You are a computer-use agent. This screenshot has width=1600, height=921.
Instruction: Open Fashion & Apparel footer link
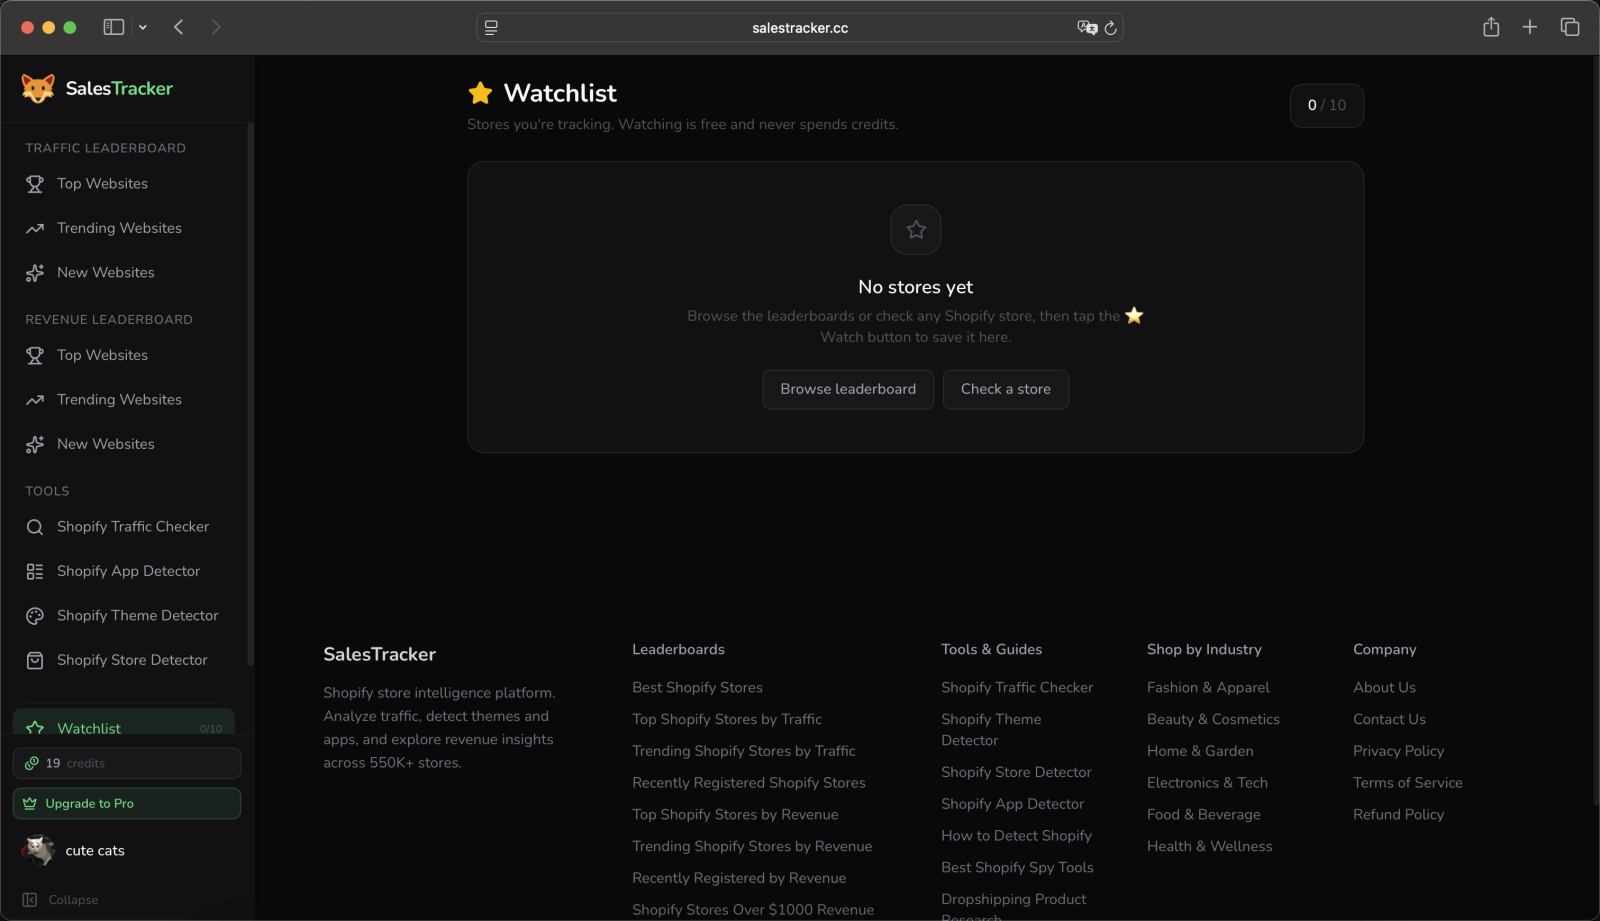[x=1208, y=688]
